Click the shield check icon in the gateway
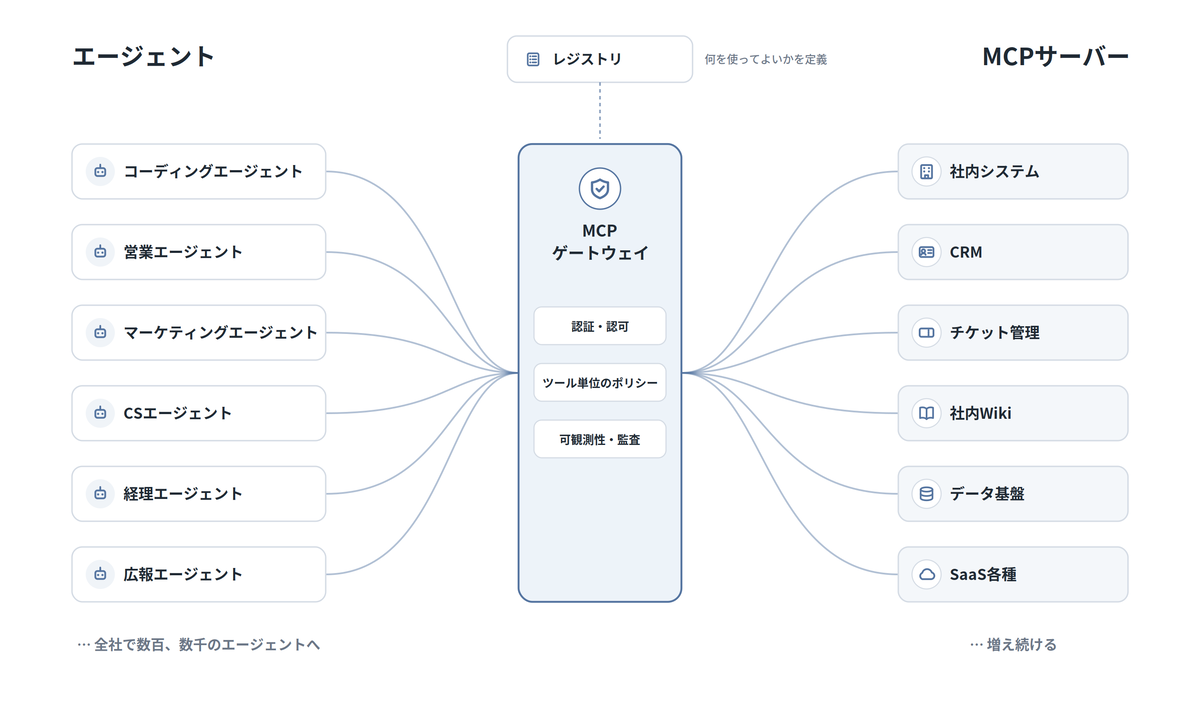The image size is (1200, 703). click(600, 188)
